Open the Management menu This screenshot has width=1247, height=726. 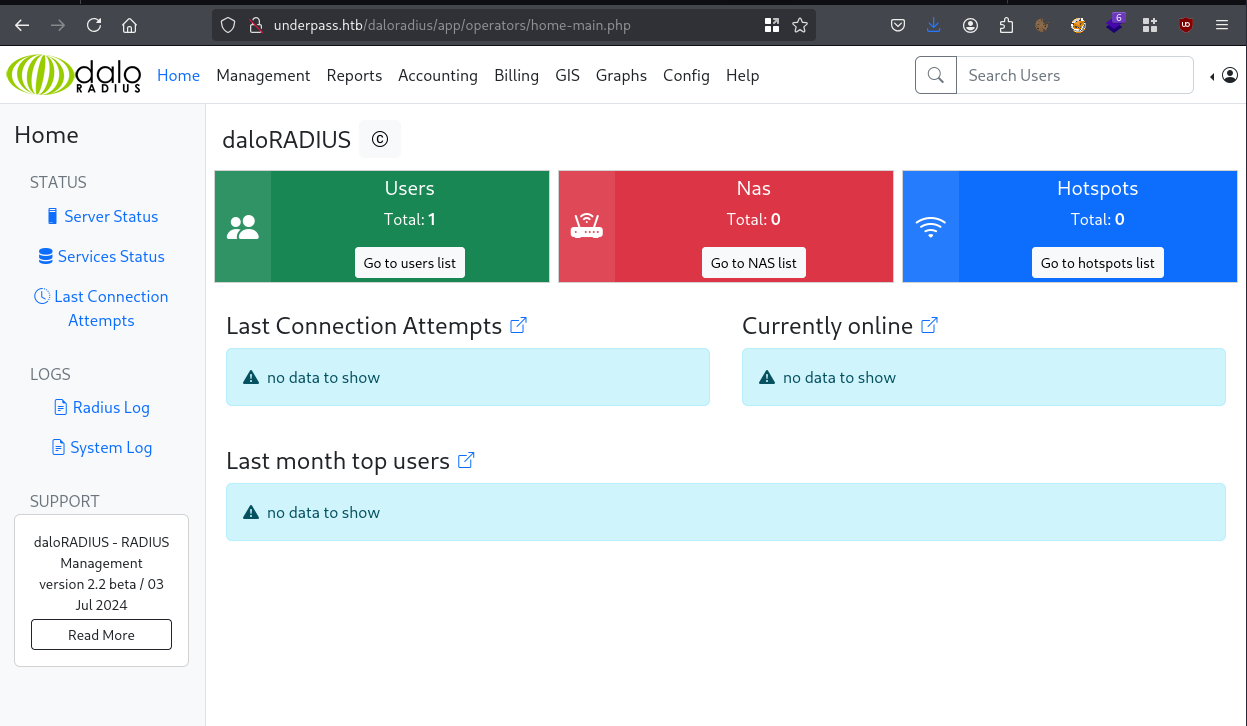click(263, 75)
